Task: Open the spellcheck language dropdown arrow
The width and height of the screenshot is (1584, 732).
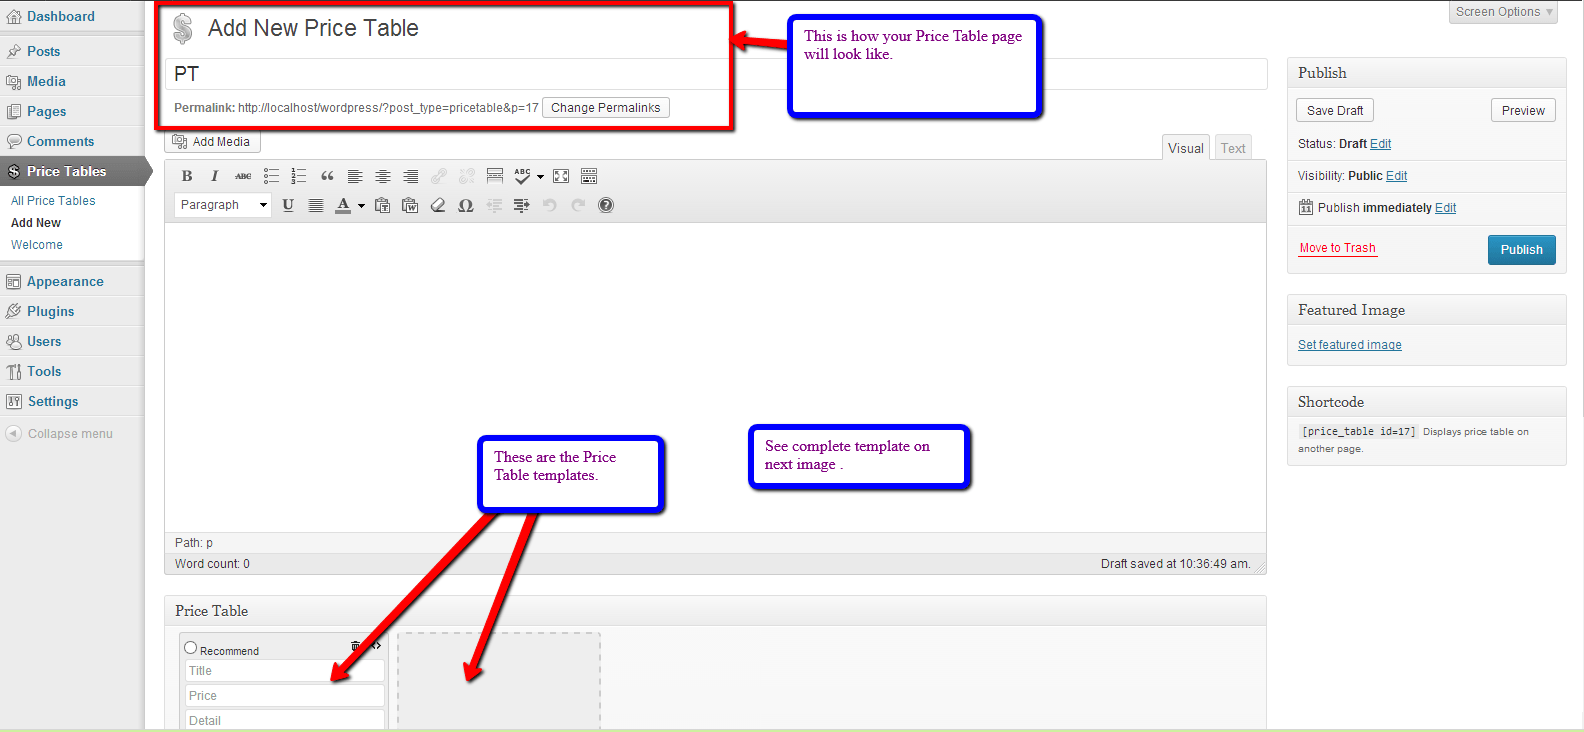Action: point(541,177)
